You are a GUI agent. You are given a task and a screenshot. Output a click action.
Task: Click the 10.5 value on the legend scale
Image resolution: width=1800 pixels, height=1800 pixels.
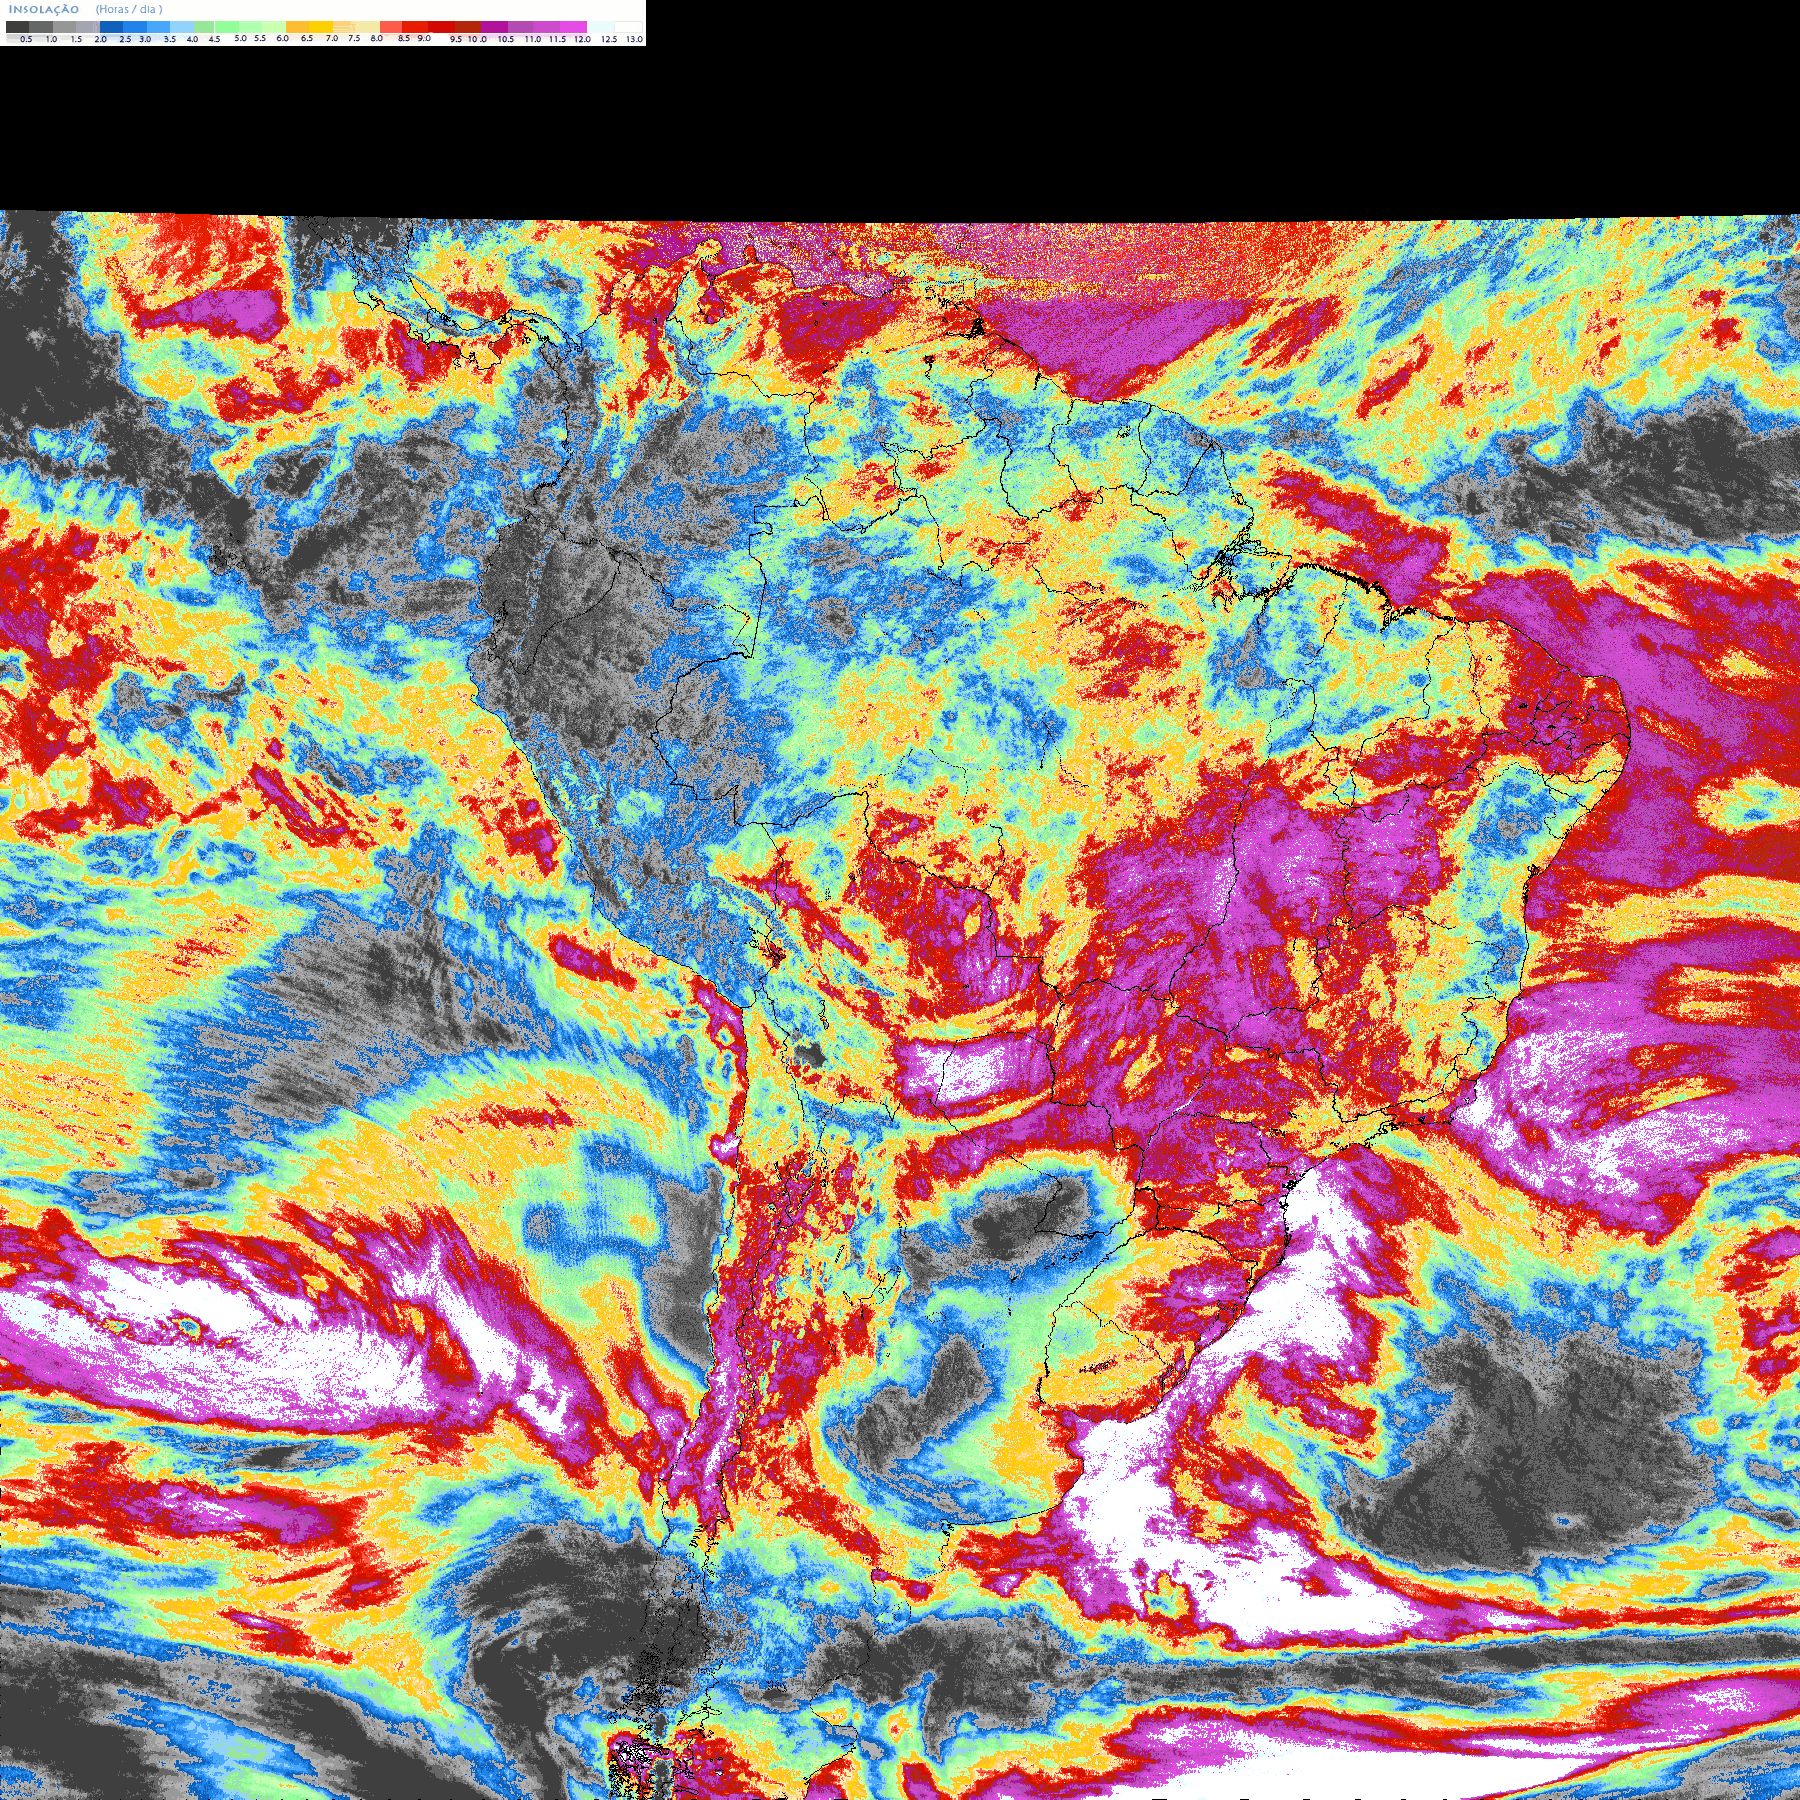click(x=506, y=39)
